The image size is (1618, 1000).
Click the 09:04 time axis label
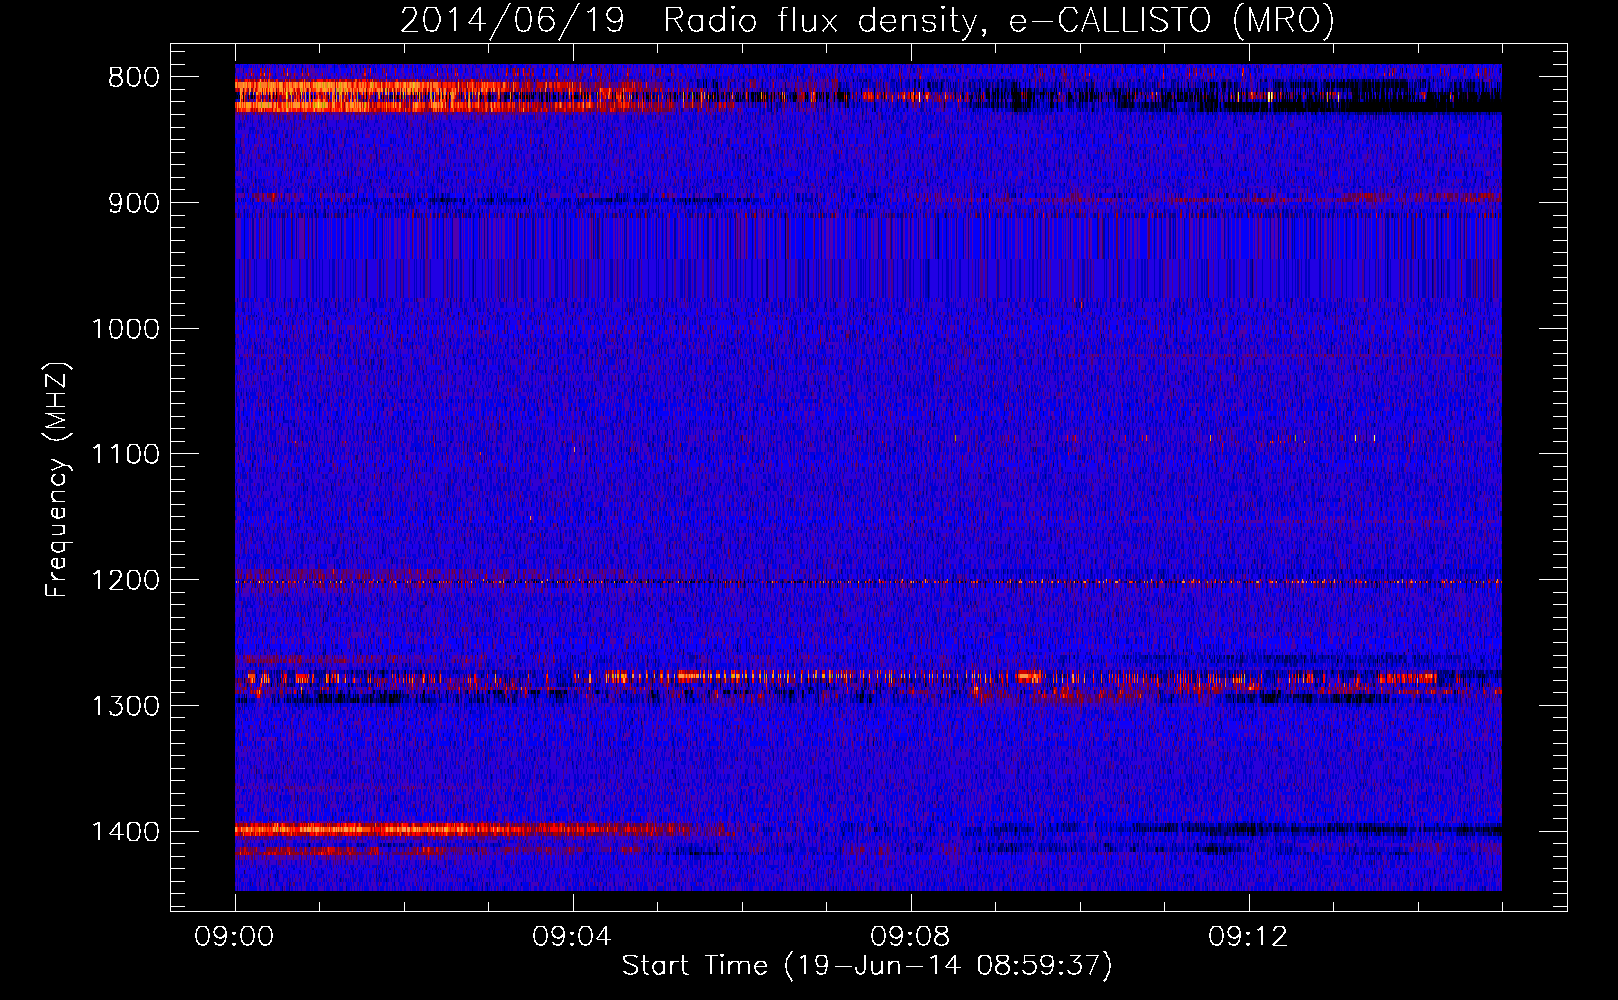point(573,937)
